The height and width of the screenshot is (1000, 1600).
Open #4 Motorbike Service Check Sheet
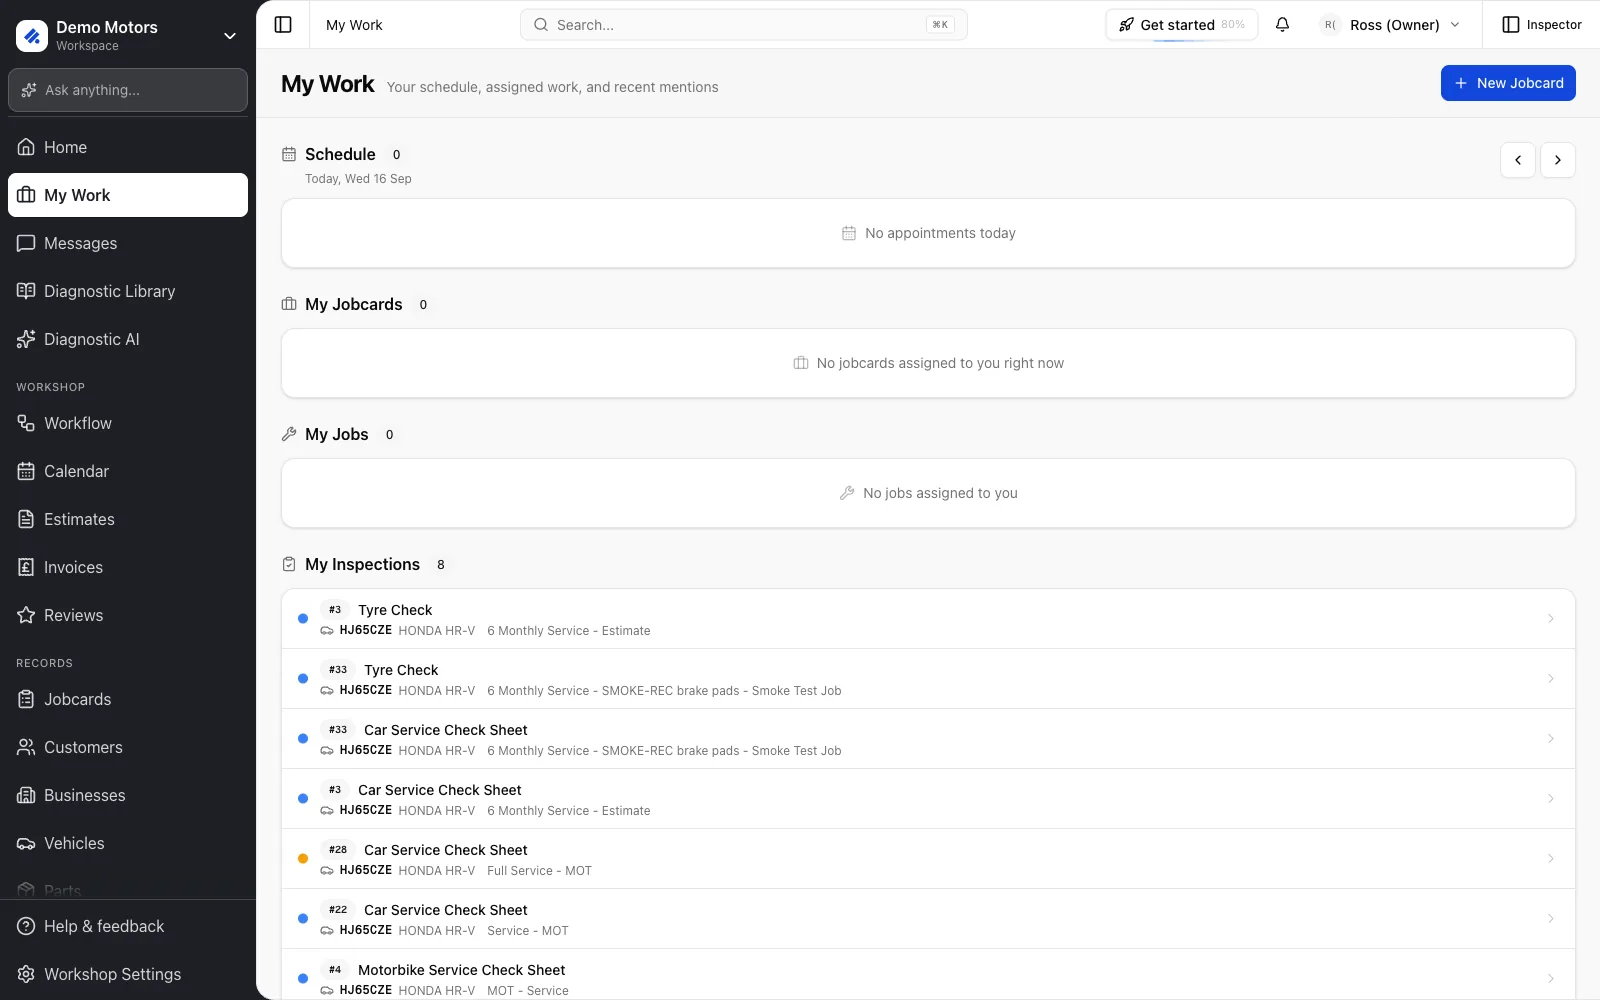point(928,975)
